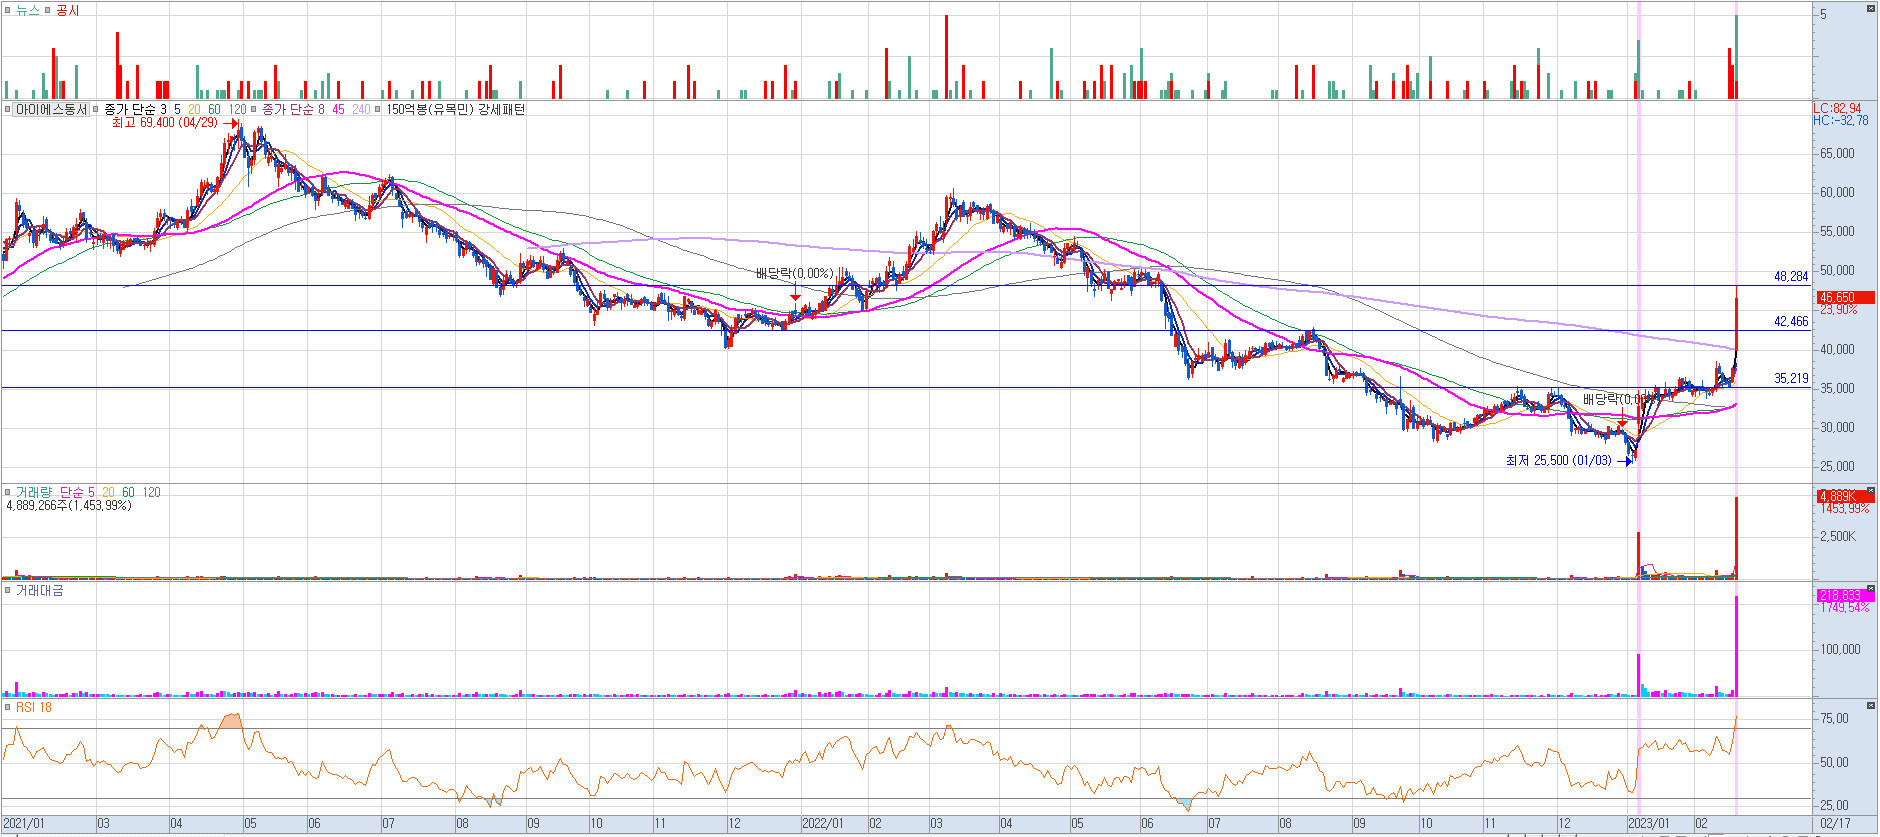Close the volume panel with its X icon
This screenshot has width=1880, height=837.
click(1870, 490)
